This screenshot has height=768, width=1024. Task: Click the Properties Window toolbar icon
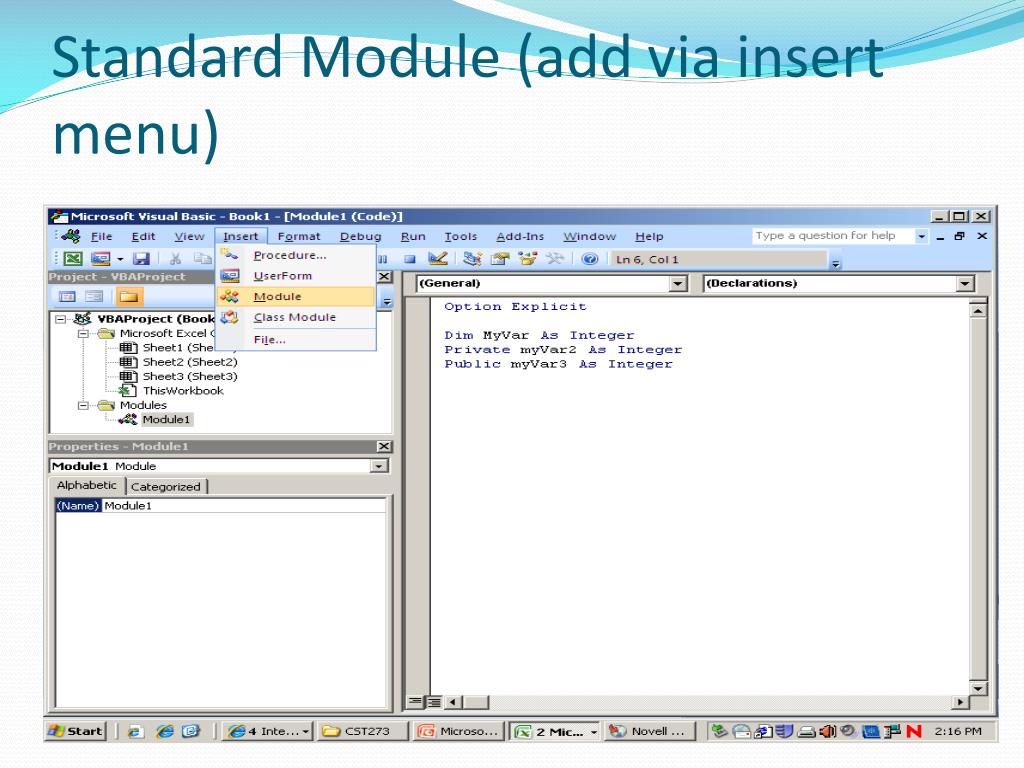pyautogui.click(x=500, y=259)
